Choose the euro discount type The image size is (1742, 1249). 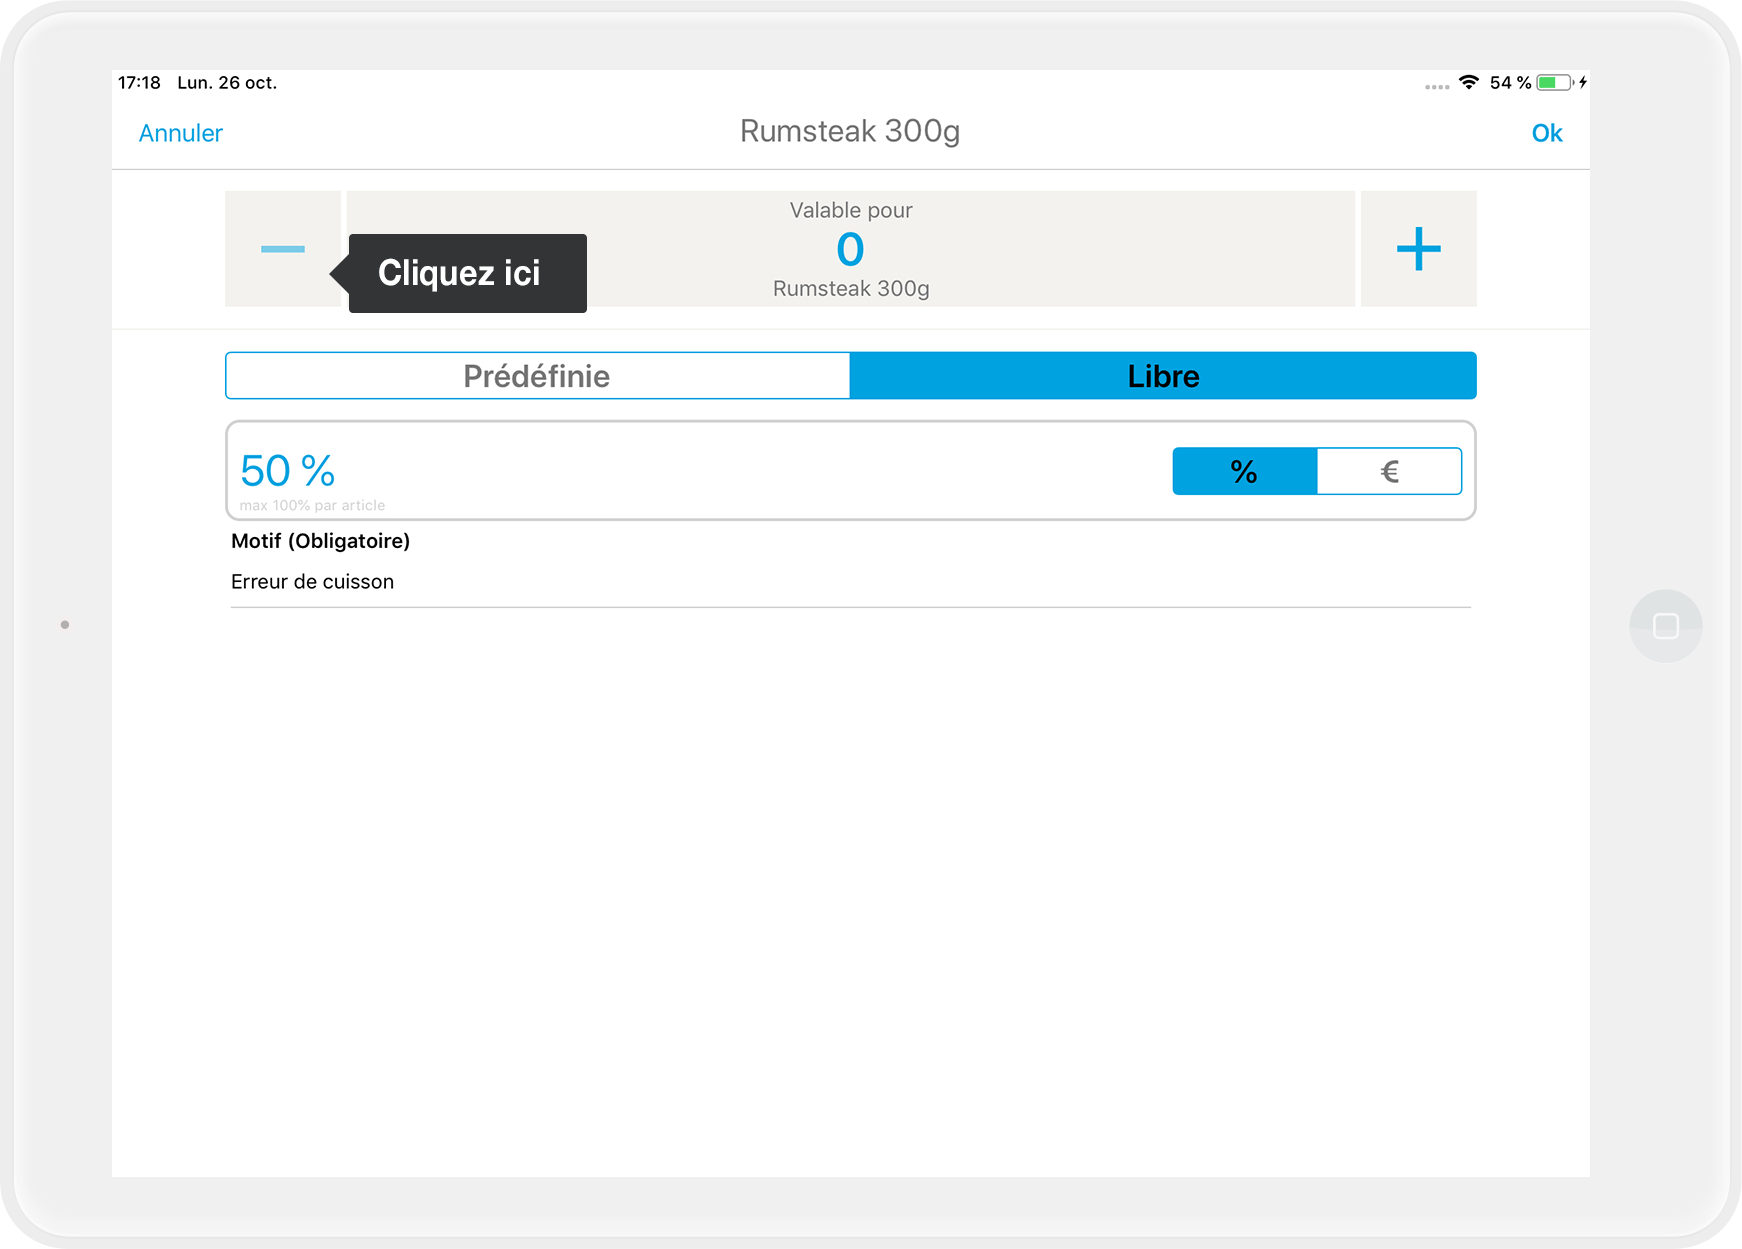(1389, 471)
